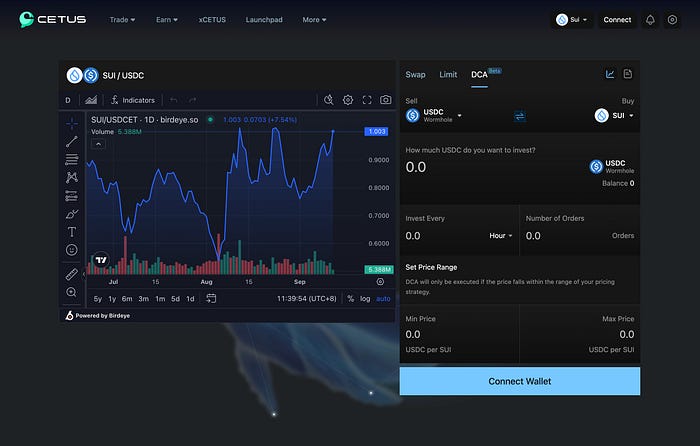Click the Cetus logo
Screen dimensions: 700x446
53,19
